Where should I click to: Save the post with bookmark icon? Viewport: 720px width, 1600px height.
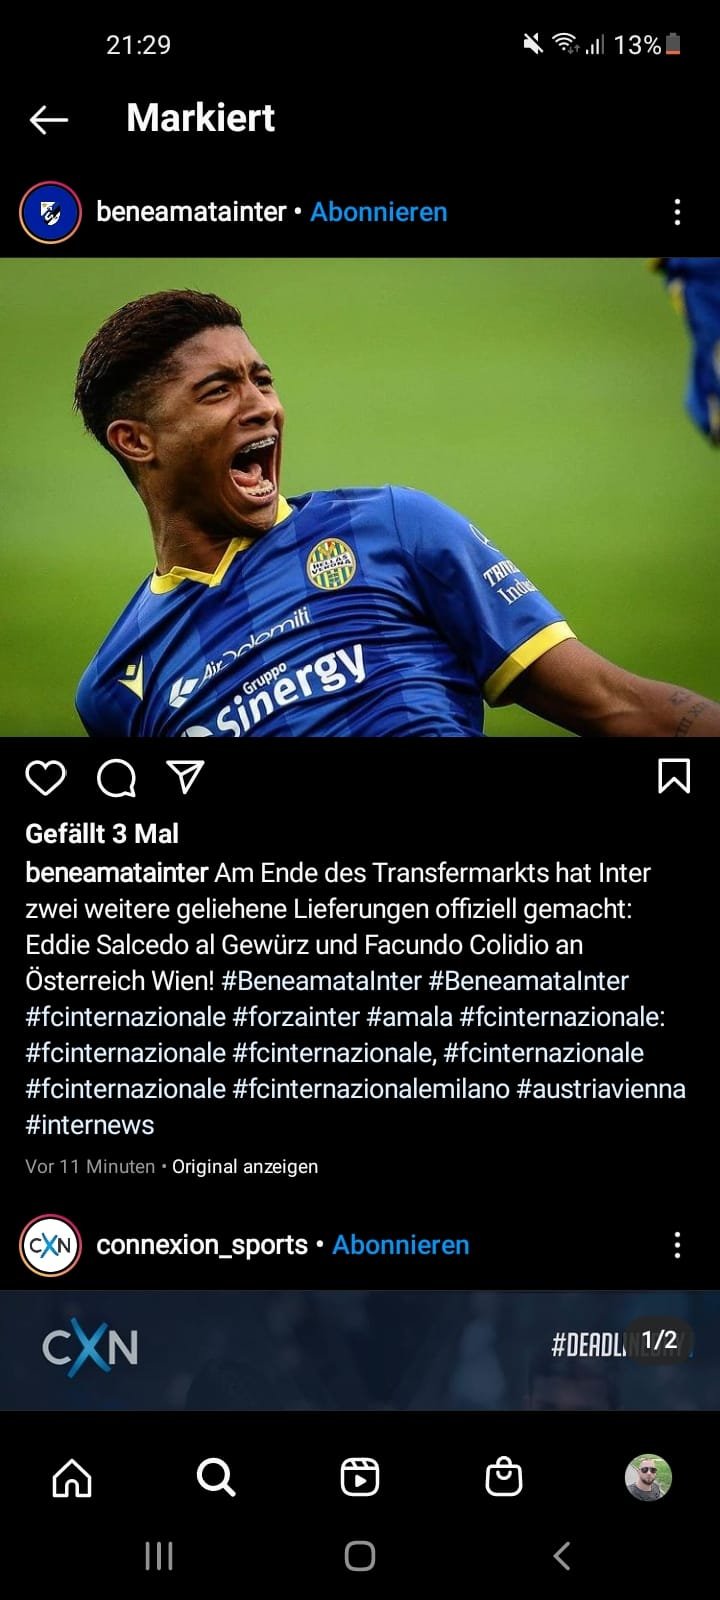(x=674, y=776)
